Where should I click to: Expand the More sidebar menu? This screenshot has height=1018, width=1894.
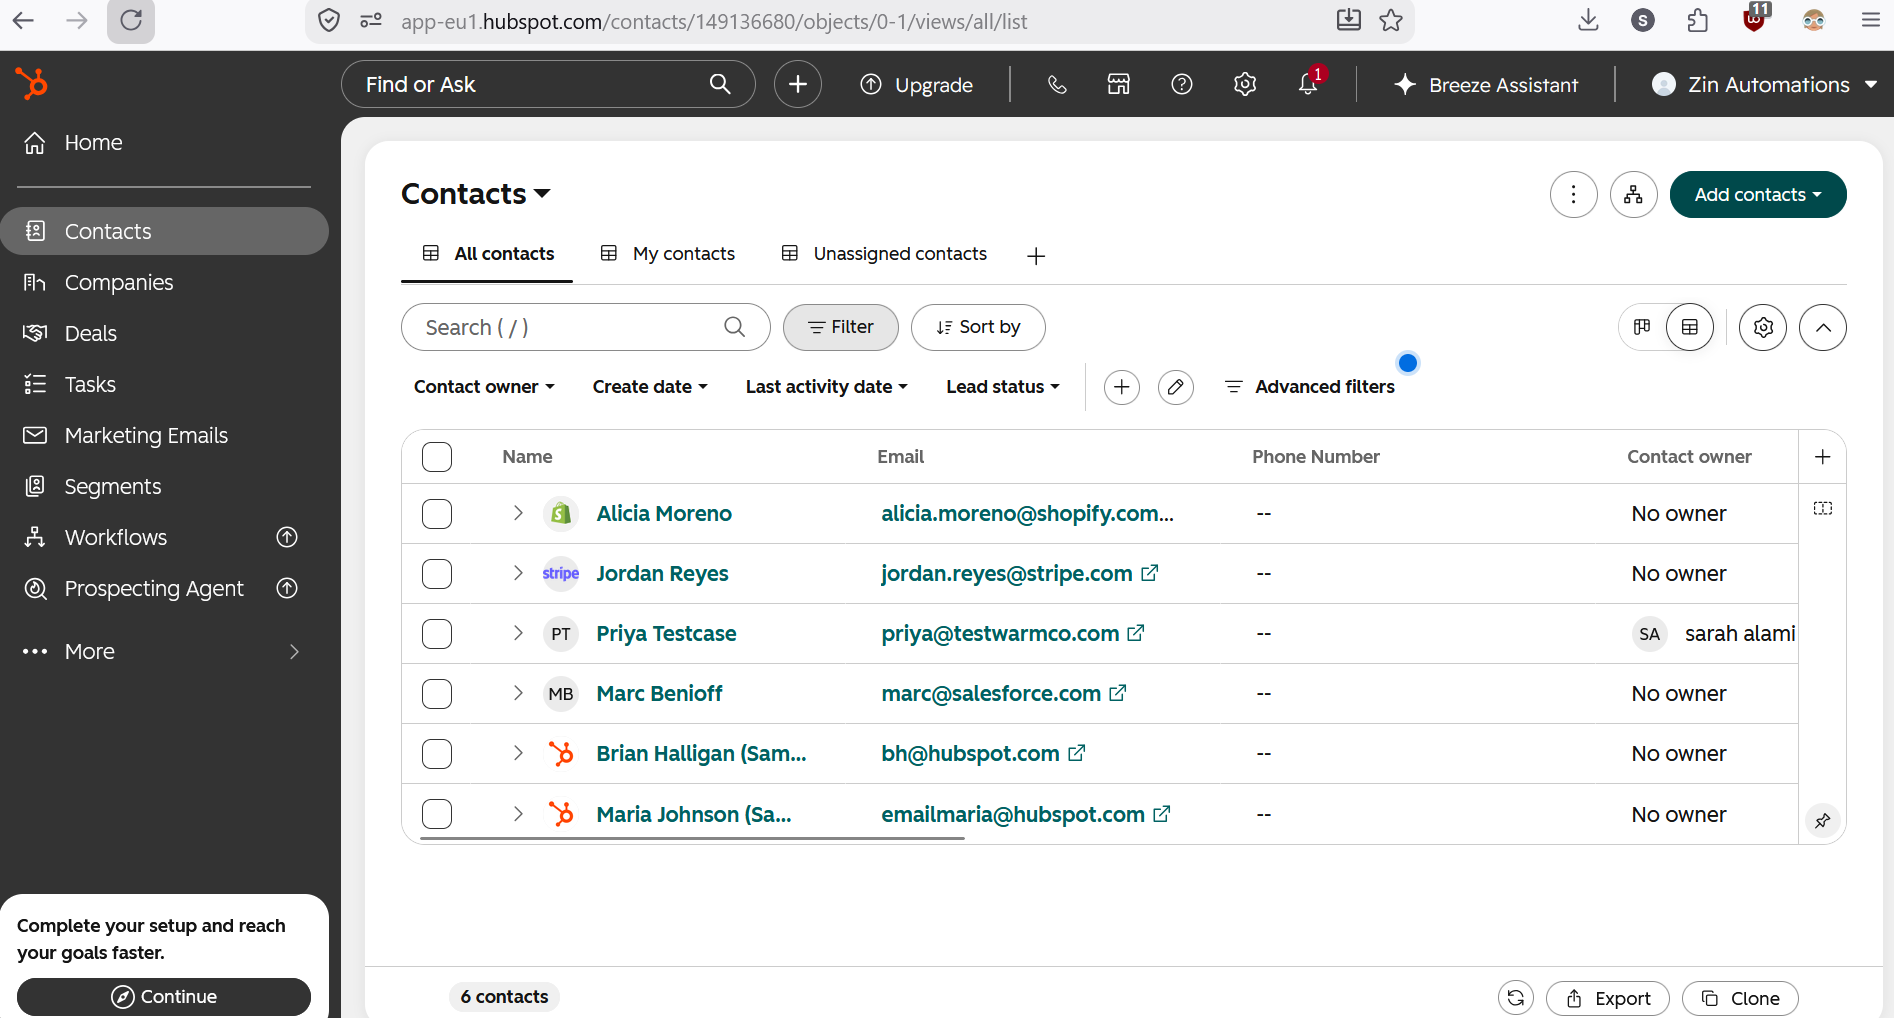164,652
